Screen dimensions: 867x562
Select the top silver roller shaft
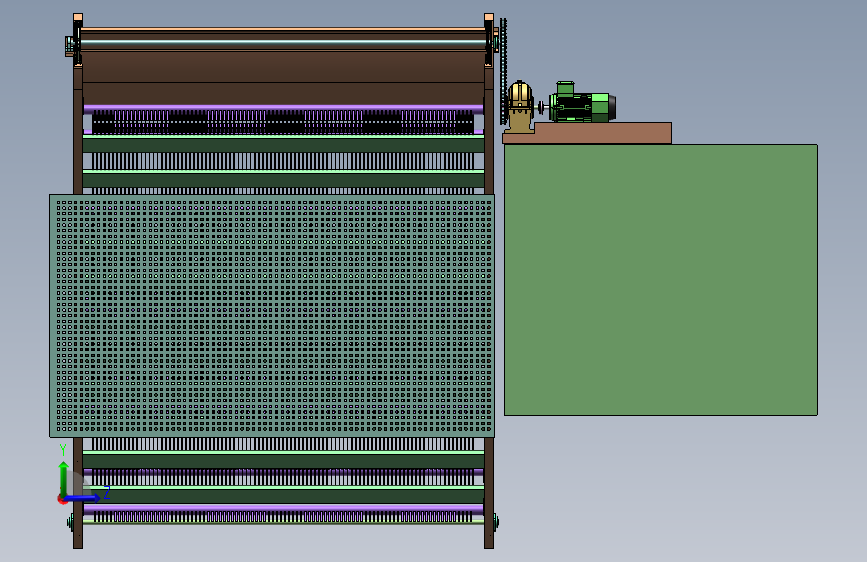pos(283,42)
